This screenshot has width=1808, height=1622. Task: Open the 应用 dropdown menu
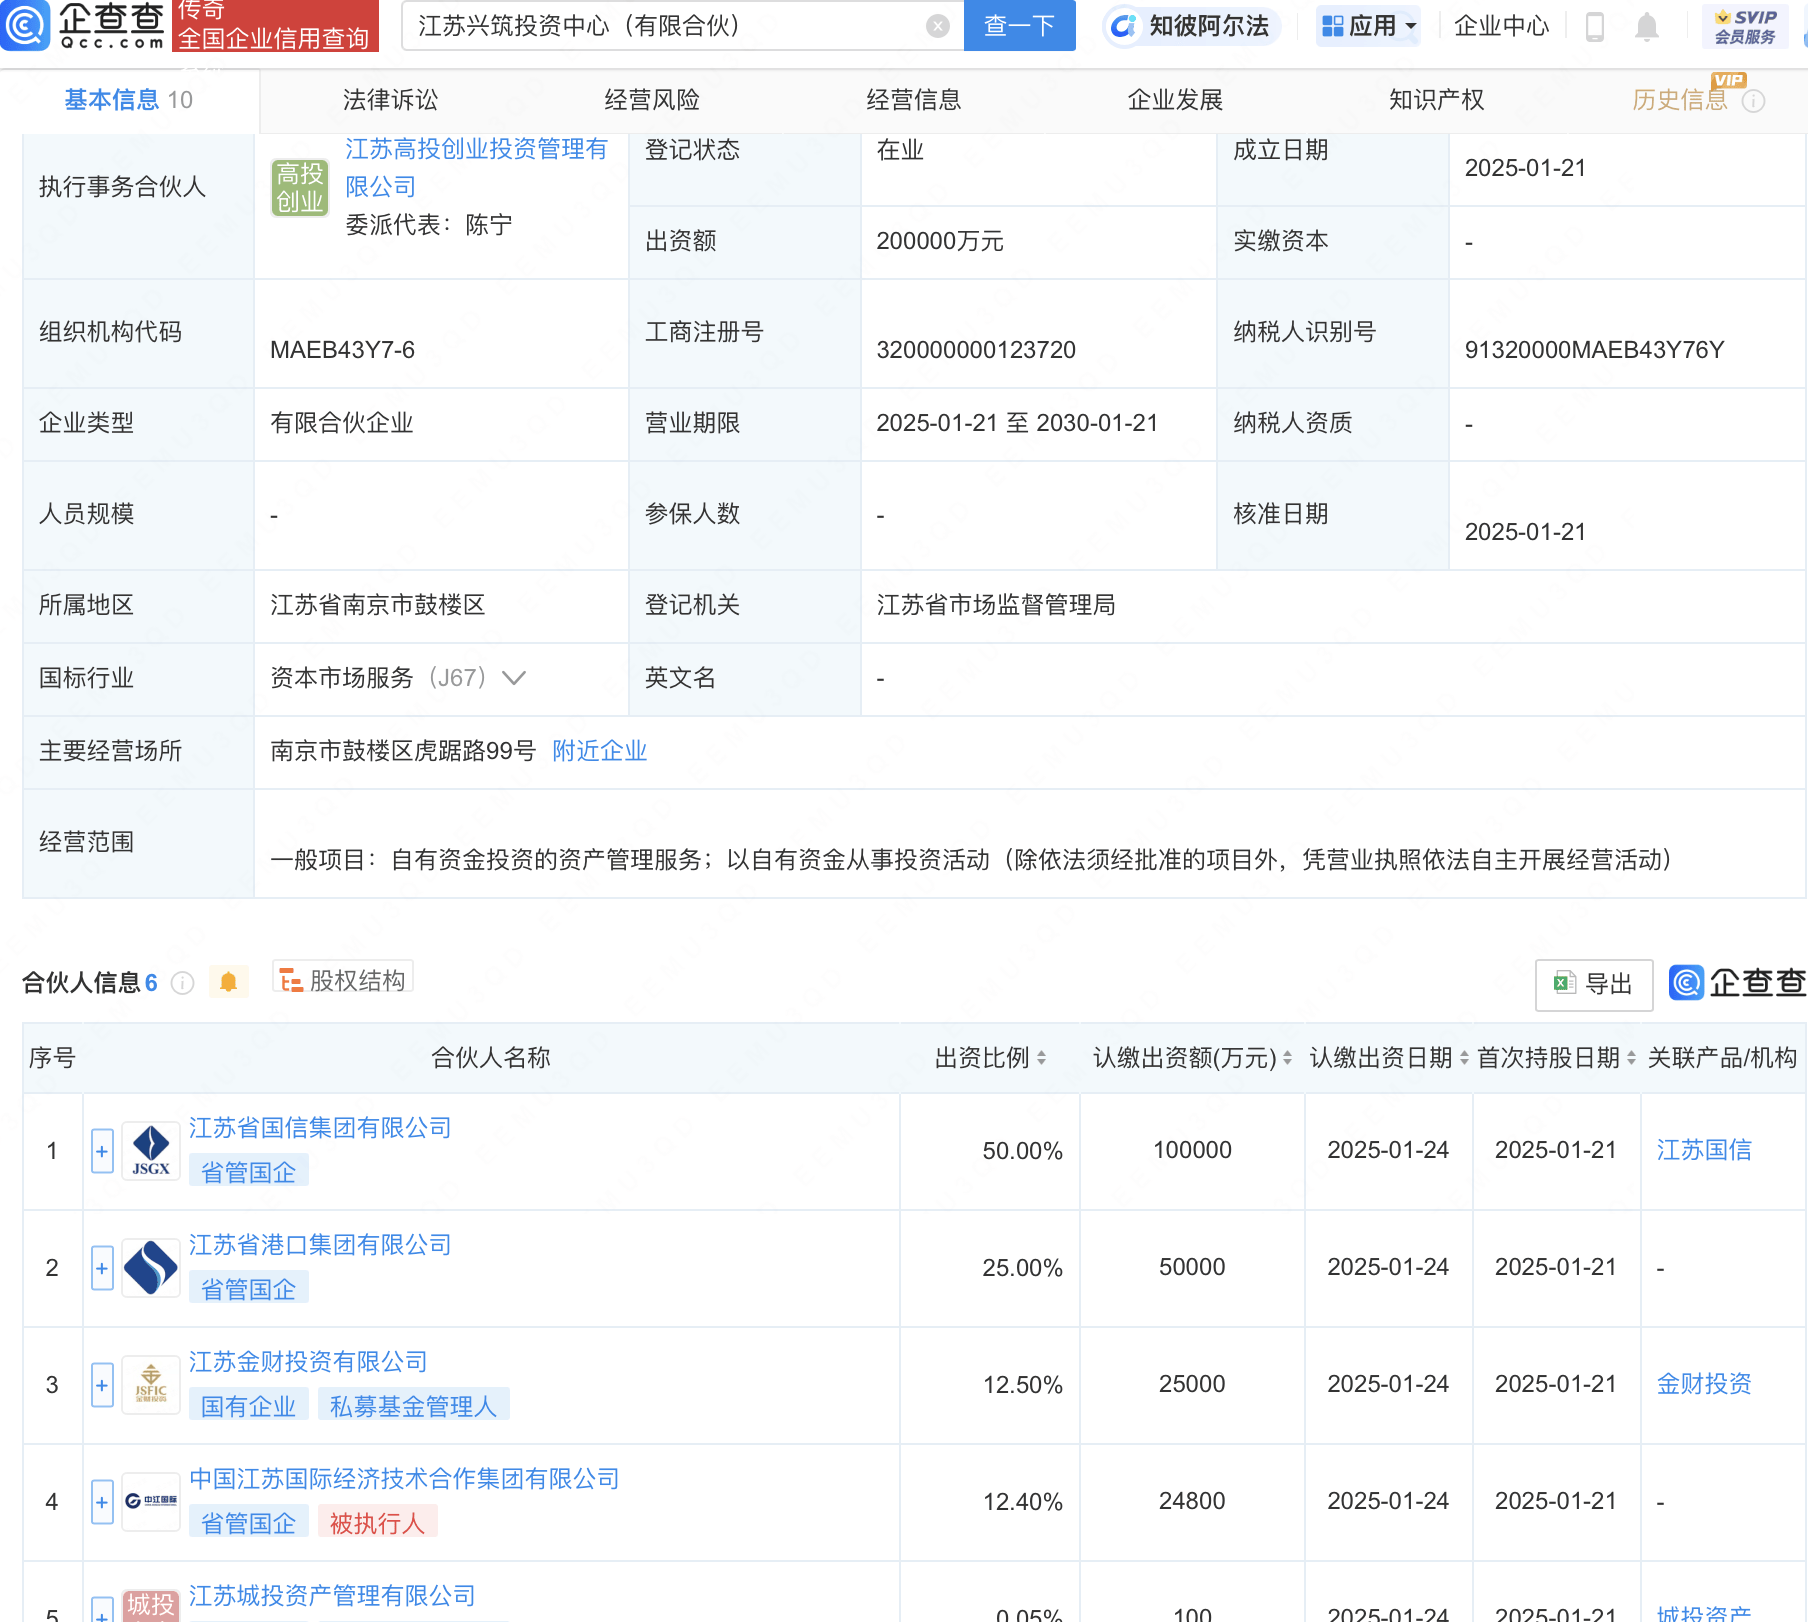pyautogui.click(x=1368, y=26)
